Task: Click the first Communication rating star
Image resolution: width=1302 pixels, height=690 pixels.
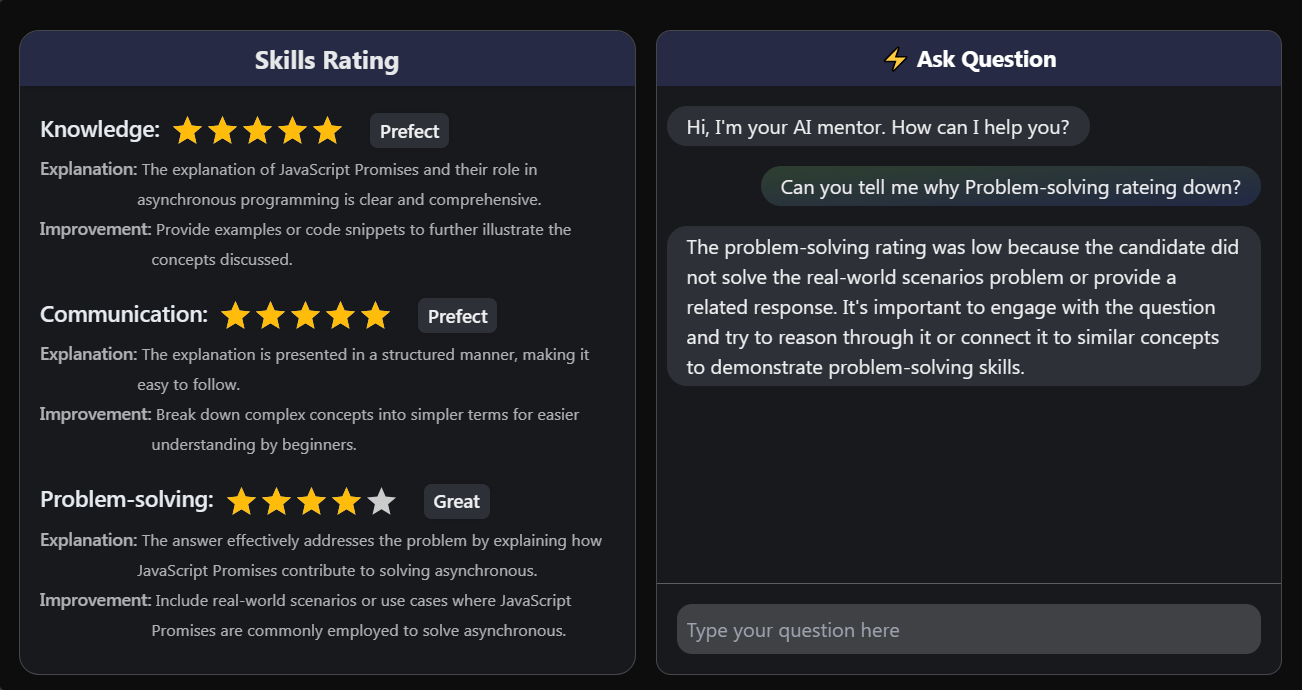Action: click(x=235, y=316)
